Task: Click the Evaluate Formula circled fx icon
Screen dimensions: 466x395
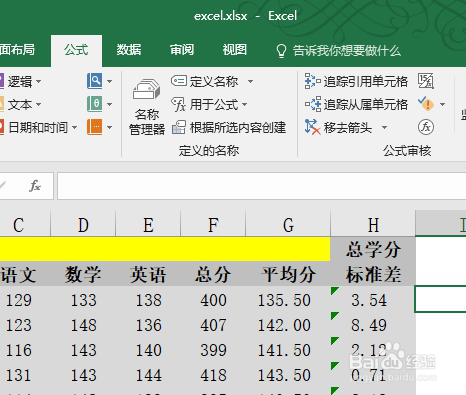Action: click(x=426, y=127)
